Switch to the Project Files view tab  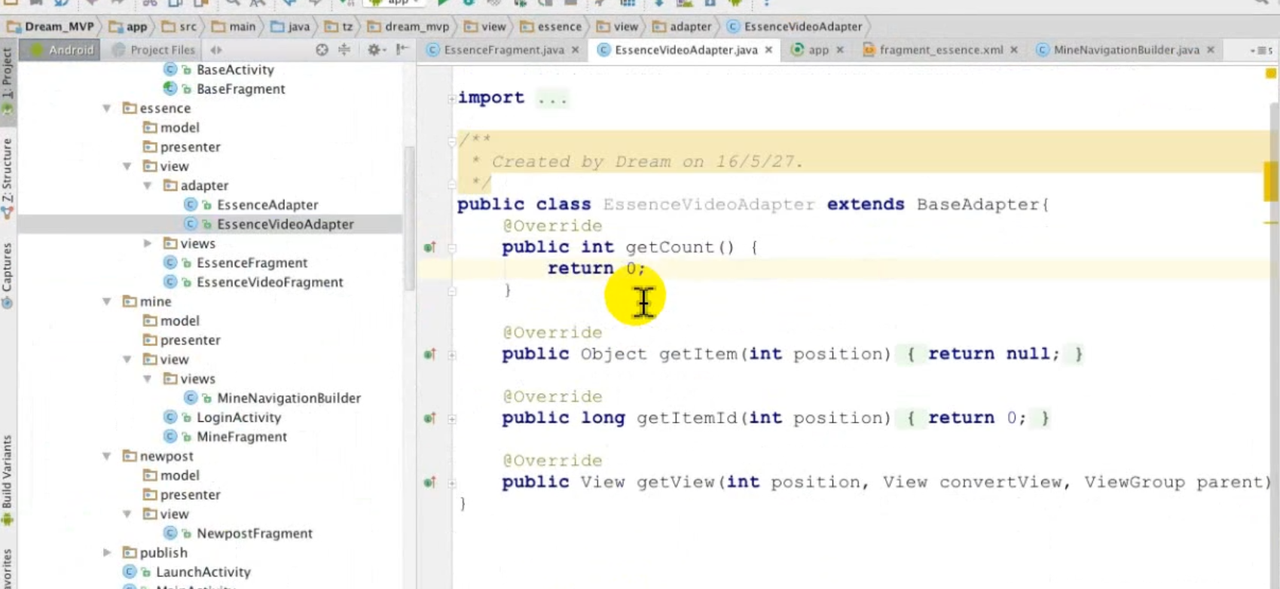click(162, 50)
